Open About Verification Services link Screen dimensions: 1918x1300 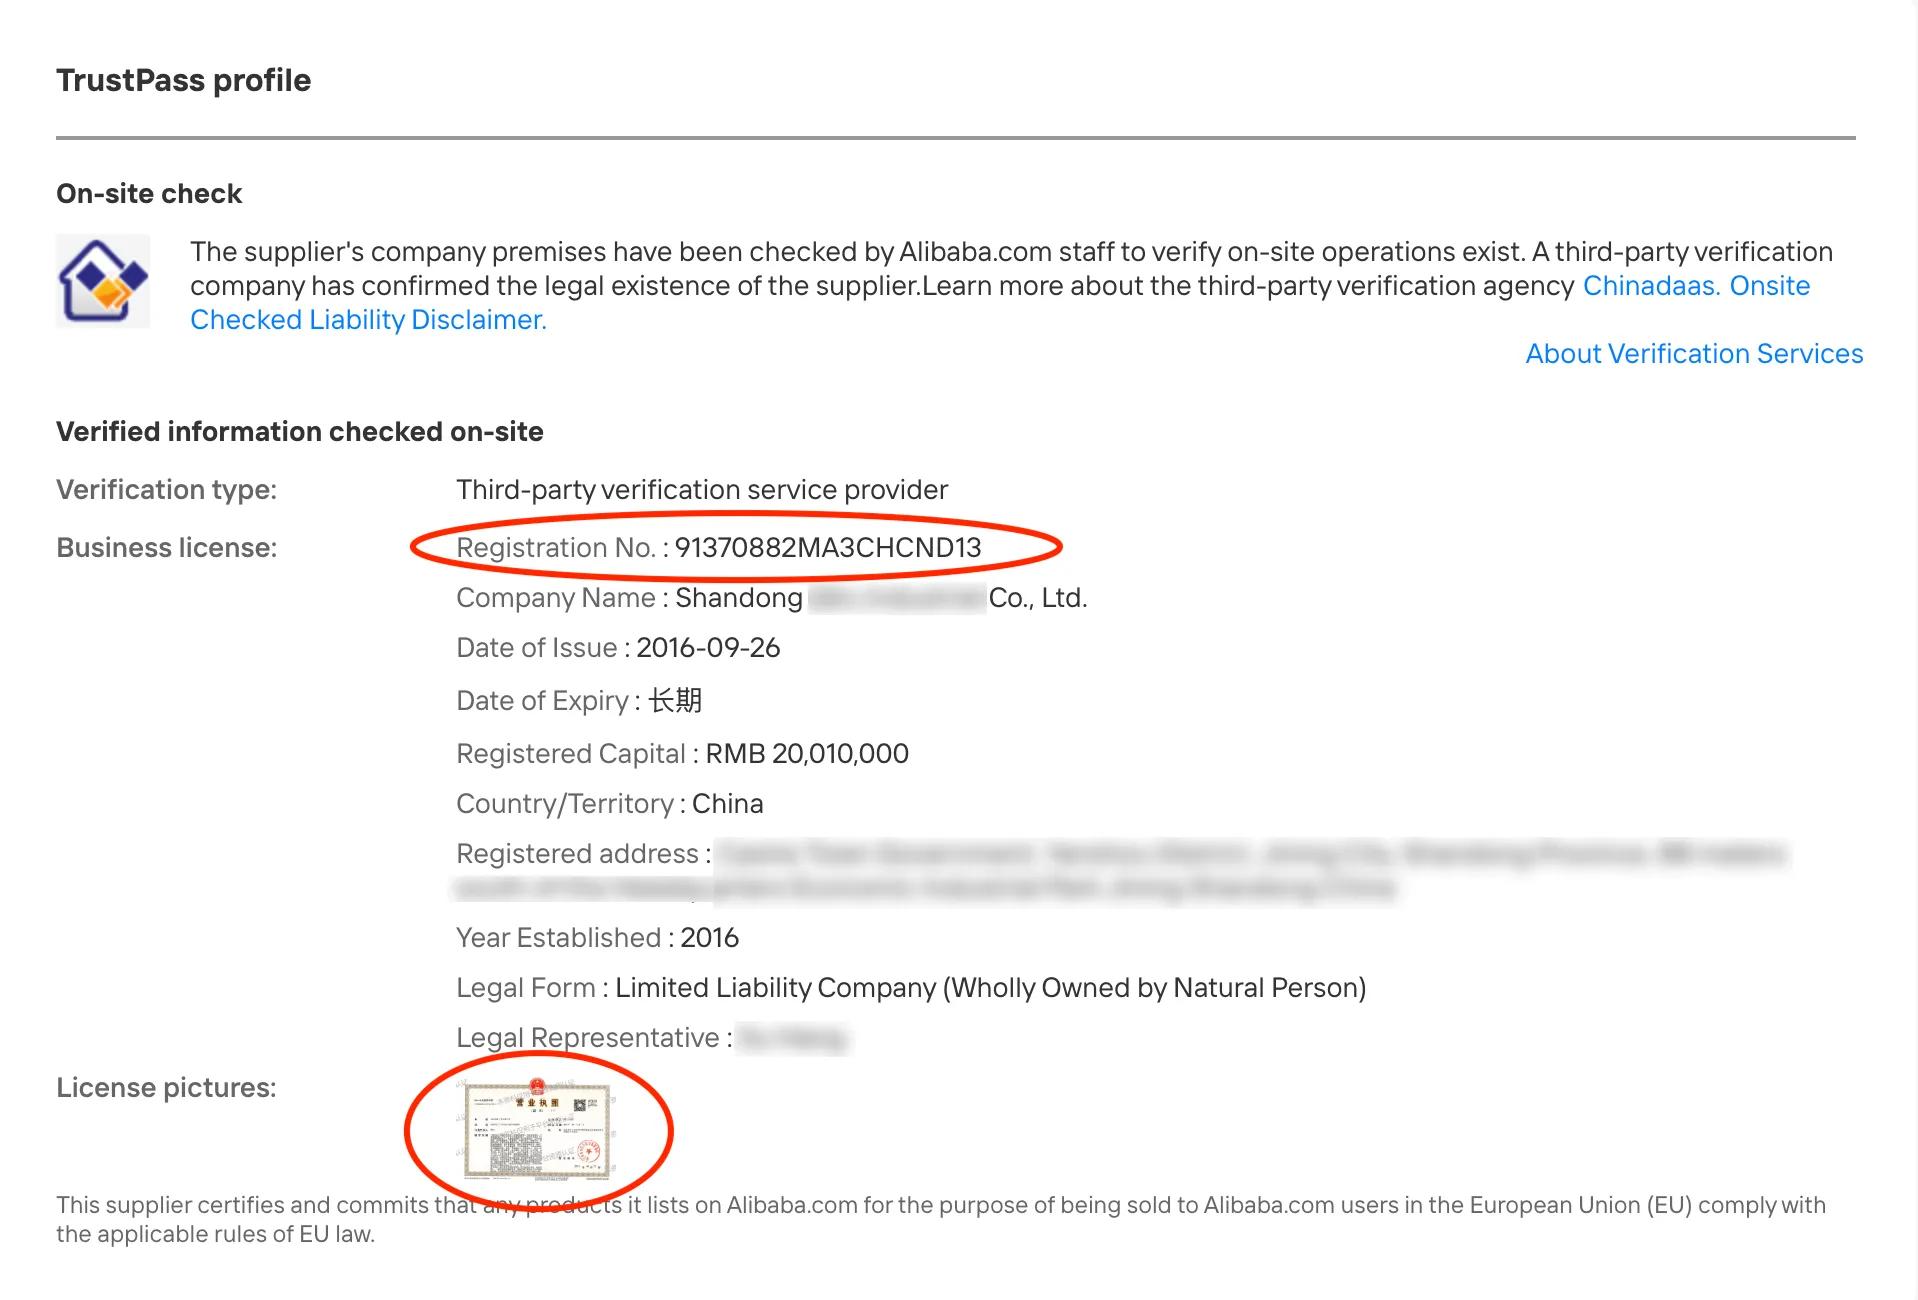tap(1694, 354)
